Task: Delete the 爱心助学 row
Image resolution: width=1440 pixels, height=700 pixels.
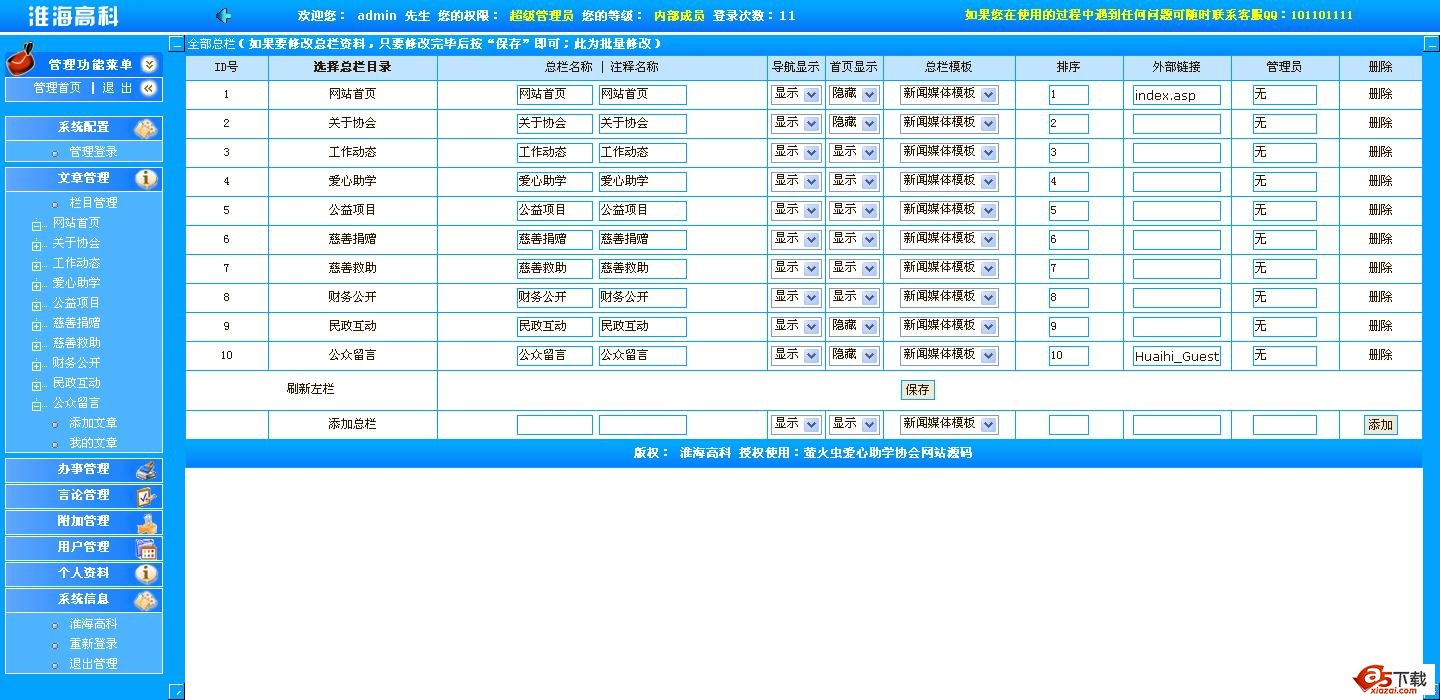Action: pyautogui.click(x=1380, y=181)
